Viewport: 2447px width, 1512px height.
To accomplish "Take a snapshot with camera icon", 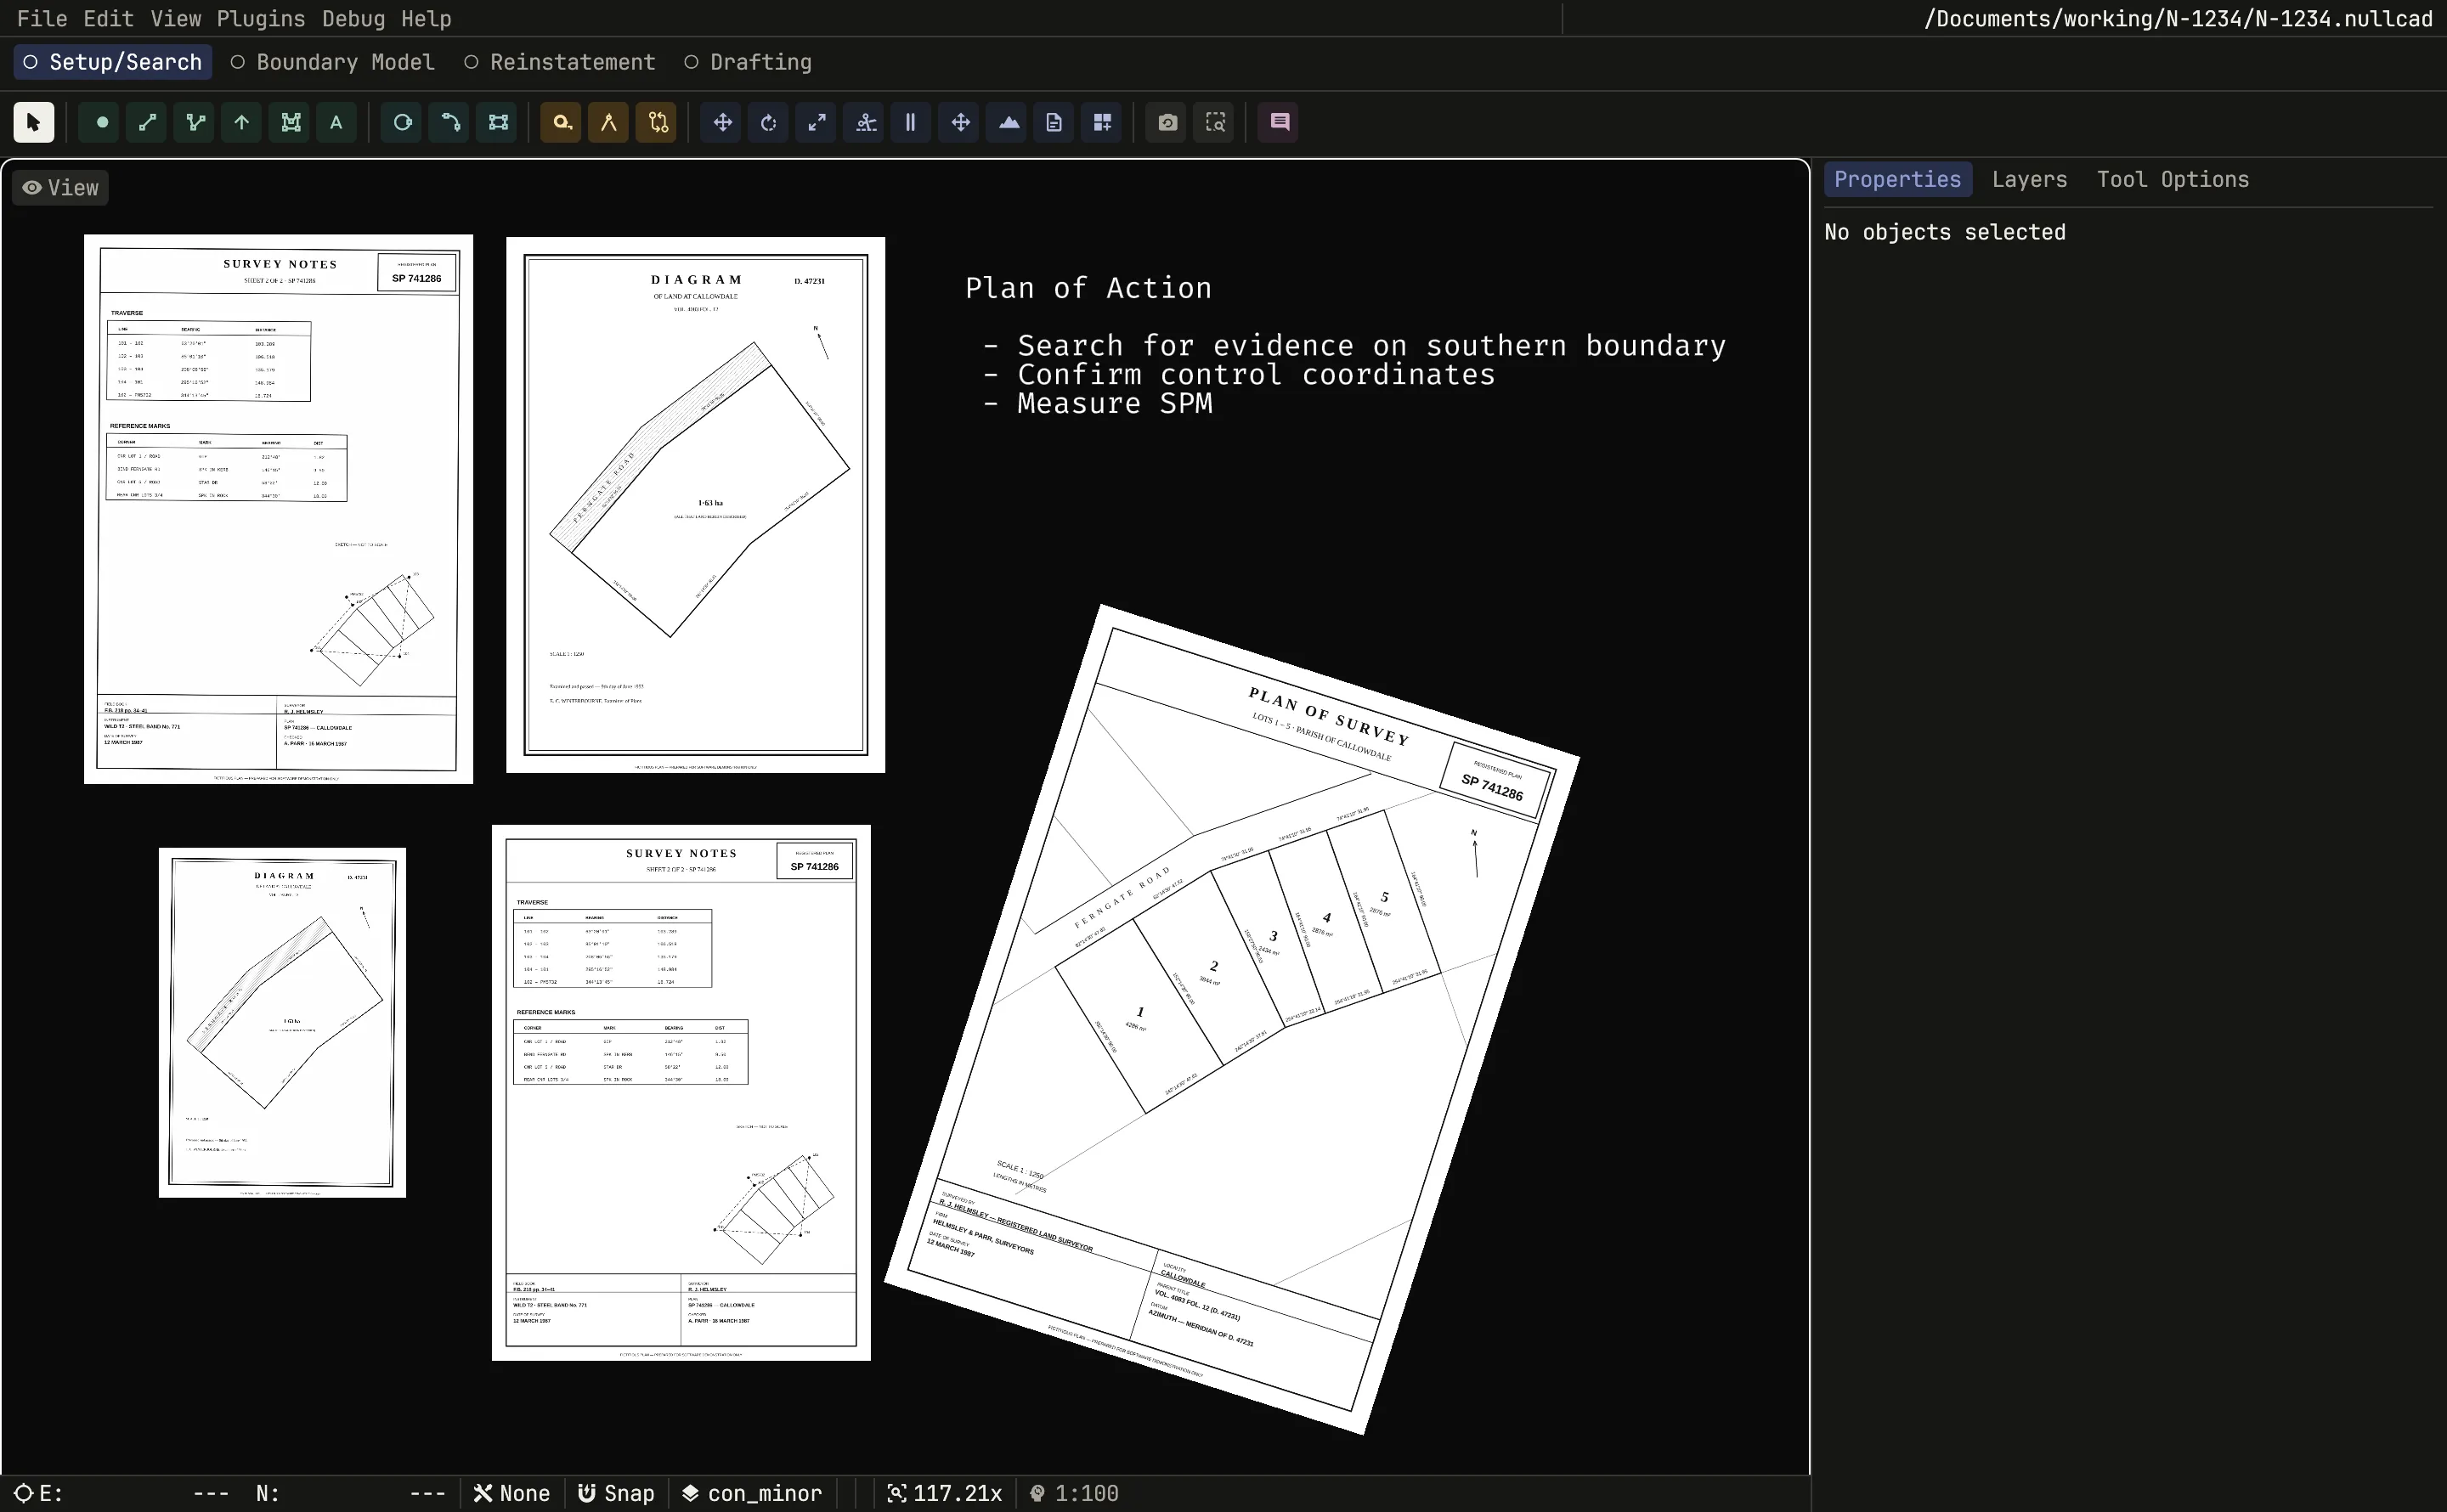I will pos(1167,122).
